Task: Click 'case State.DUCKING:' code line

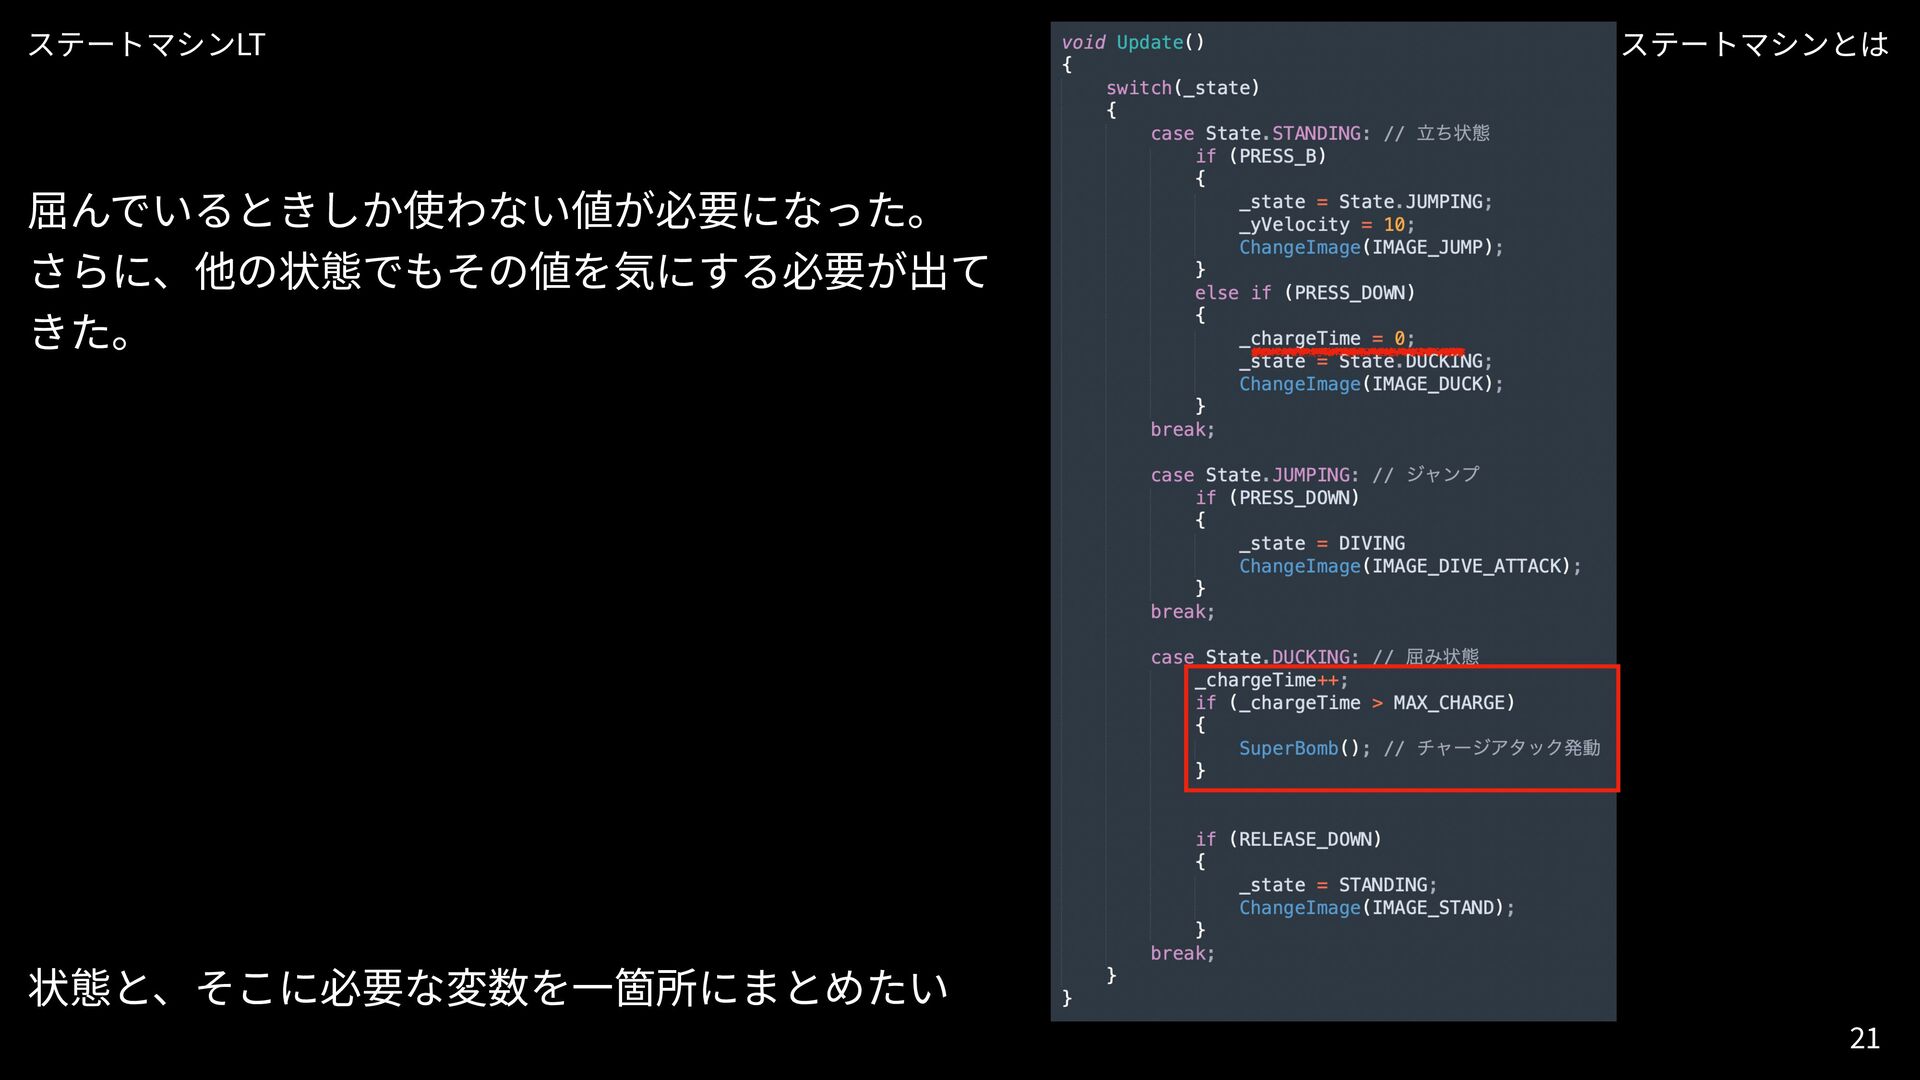Action: 1254,657
